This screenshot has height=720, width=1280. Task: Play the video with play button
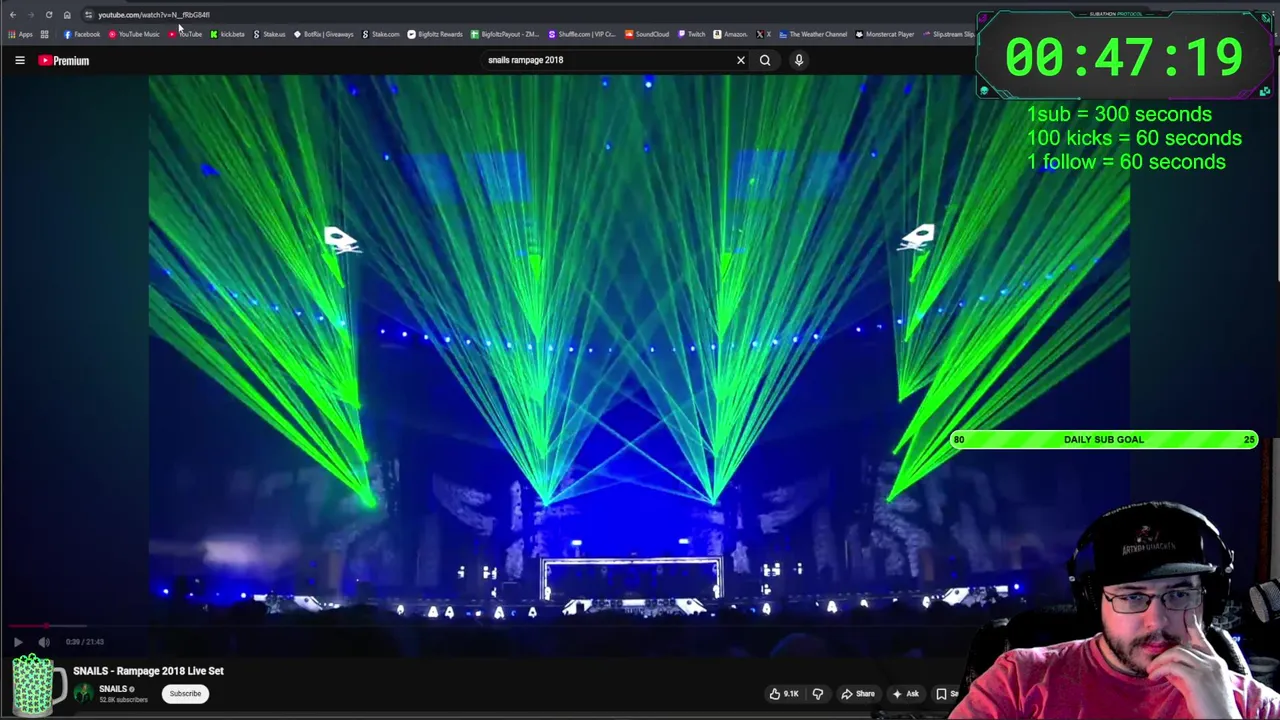(18, 642)
